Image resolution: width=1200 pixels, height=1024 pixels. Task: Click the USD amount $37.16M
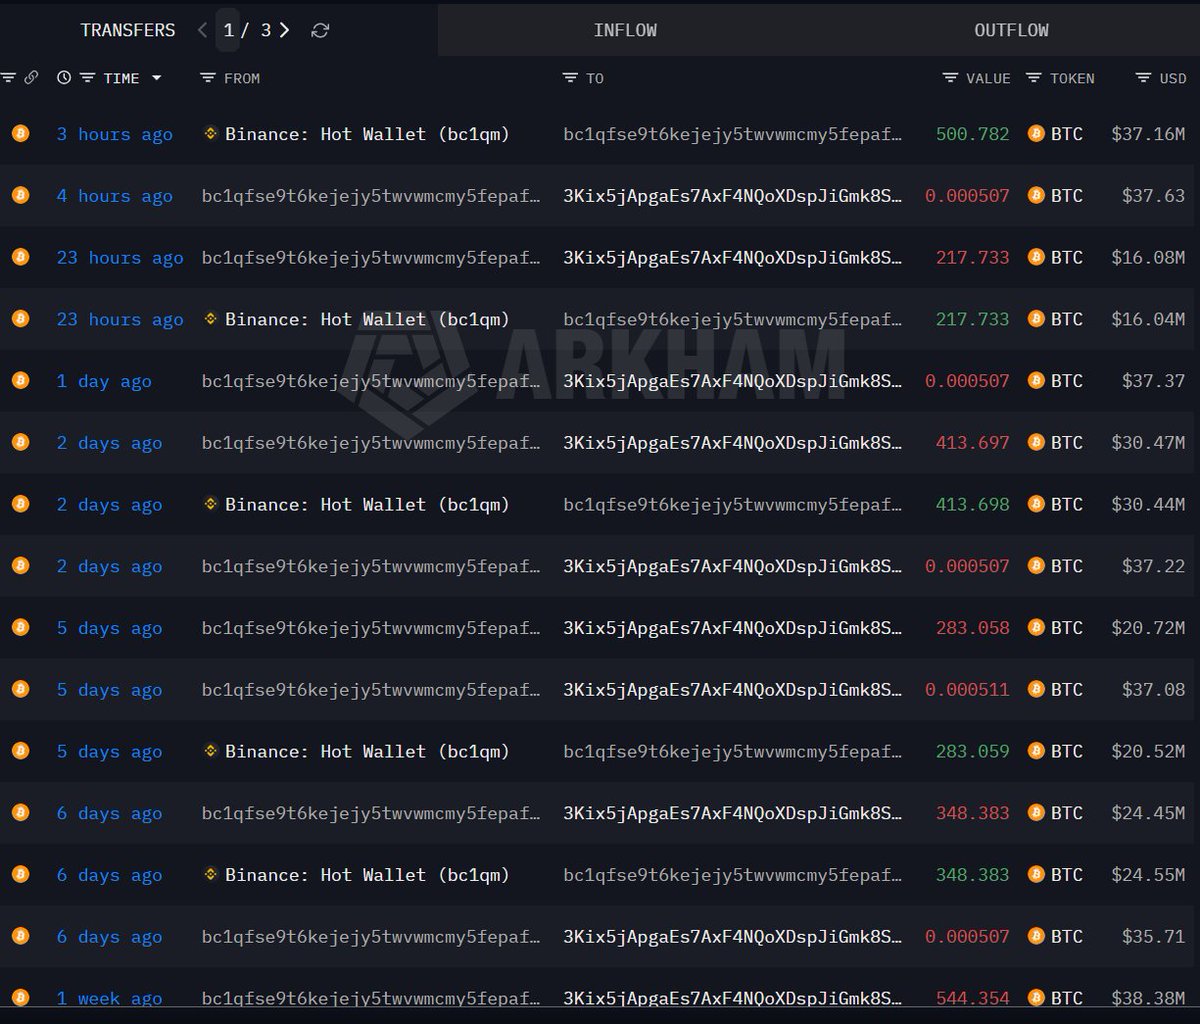pyautogui.click(x=1148, y=134)
